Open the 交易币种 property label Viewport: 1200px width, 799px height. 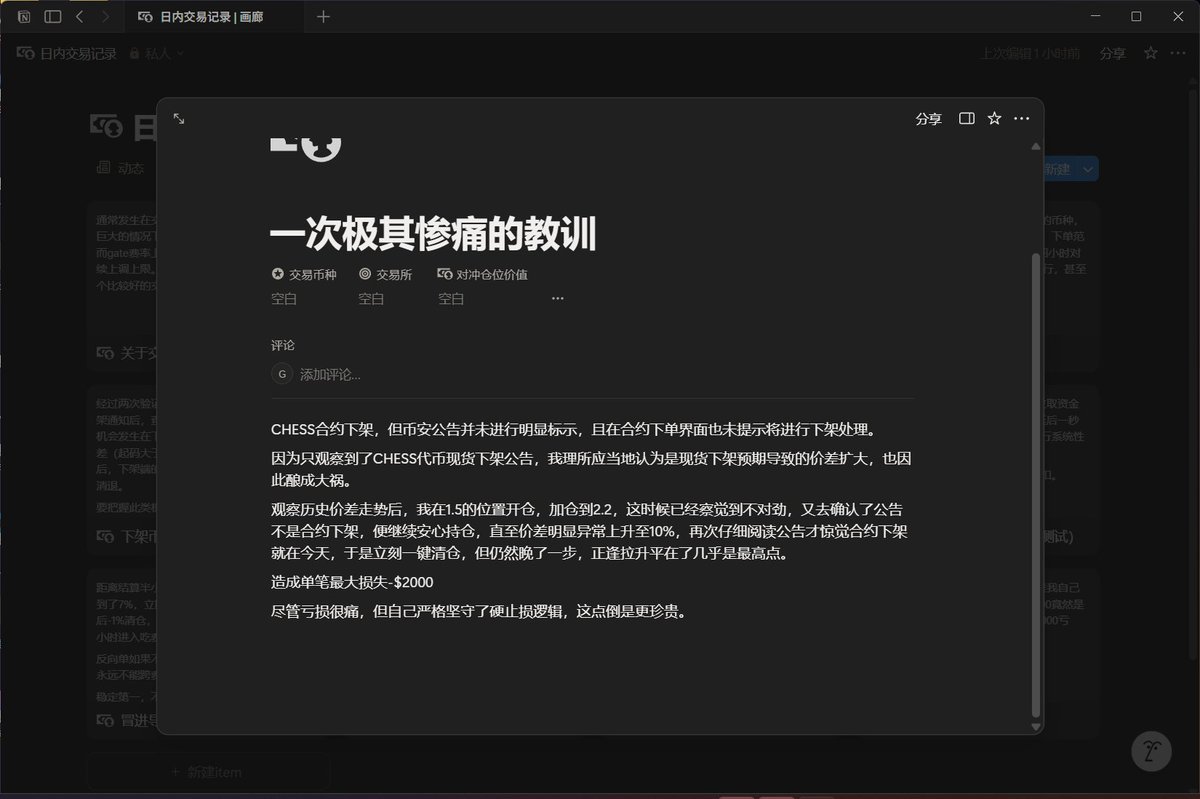[304, 274]
